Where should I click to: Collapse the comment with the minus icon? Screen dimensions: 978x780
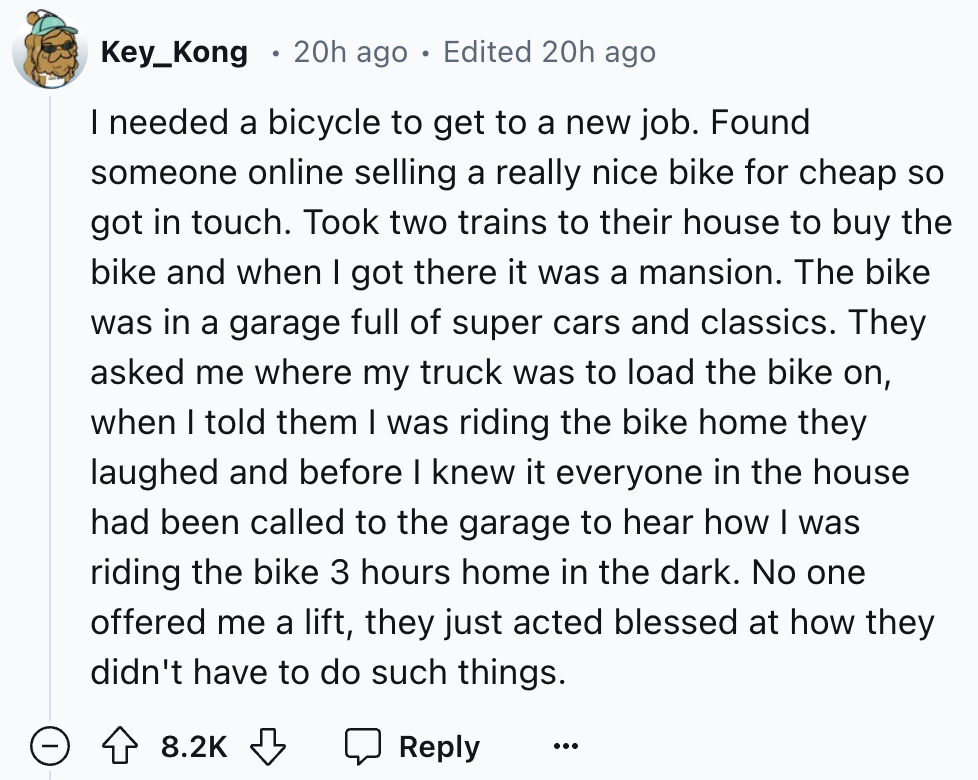pos(46,746)
